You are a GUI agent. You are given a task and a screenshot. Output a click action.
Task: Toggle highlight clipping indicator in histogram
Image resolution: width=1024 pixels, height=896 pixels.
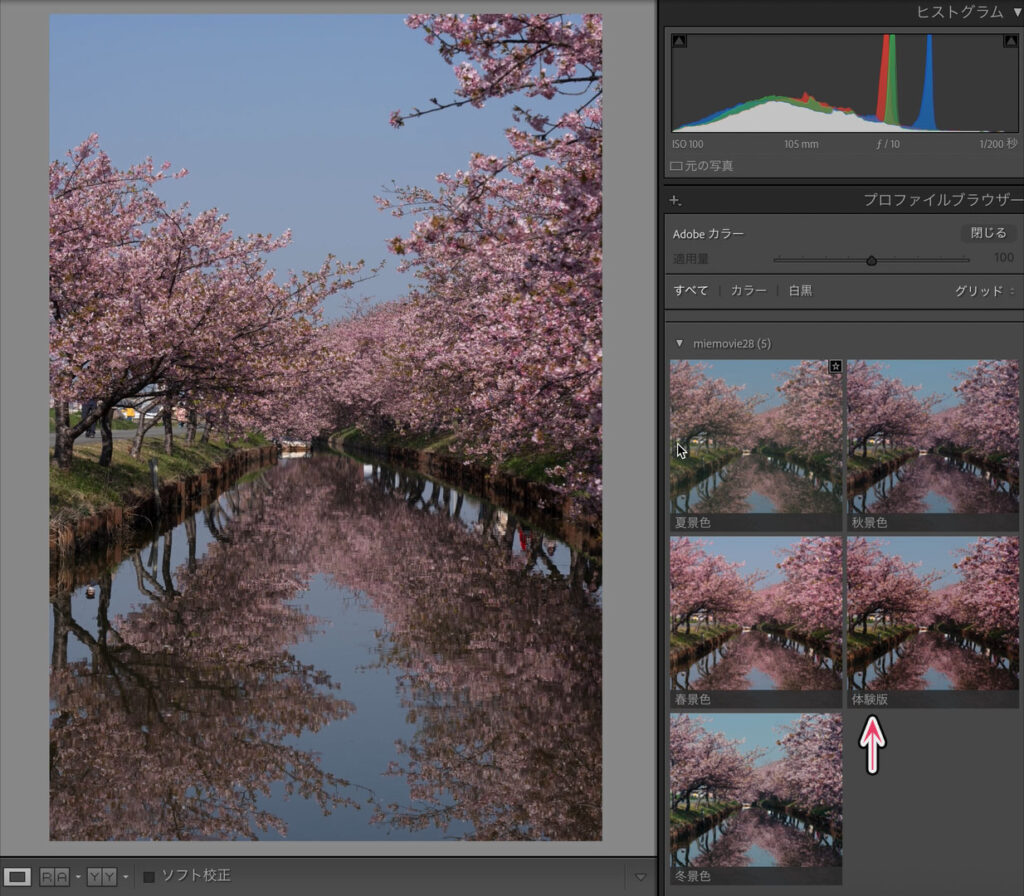1009,41
